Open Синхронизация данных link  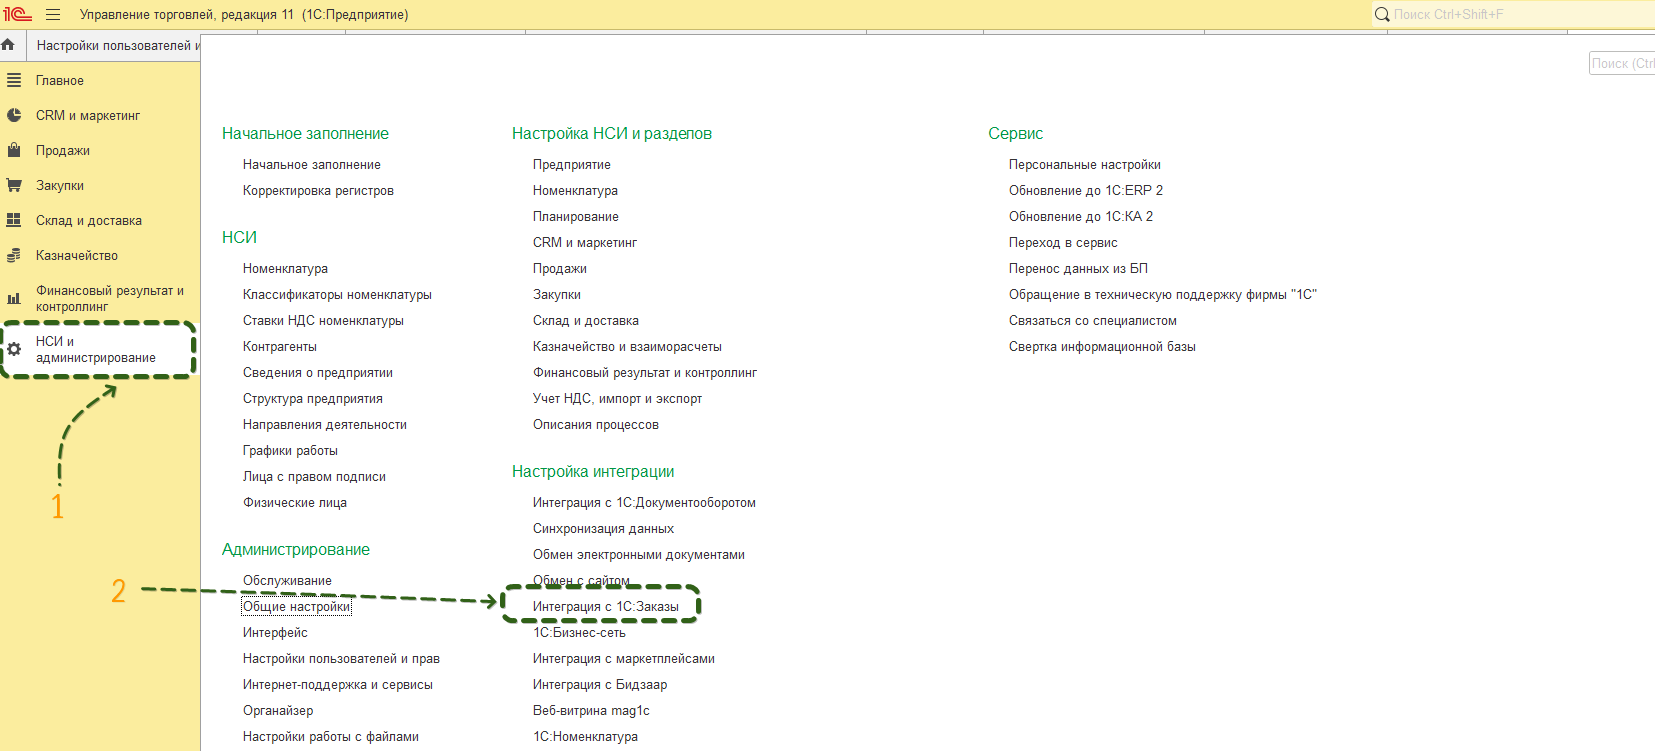tap(603, 528)
